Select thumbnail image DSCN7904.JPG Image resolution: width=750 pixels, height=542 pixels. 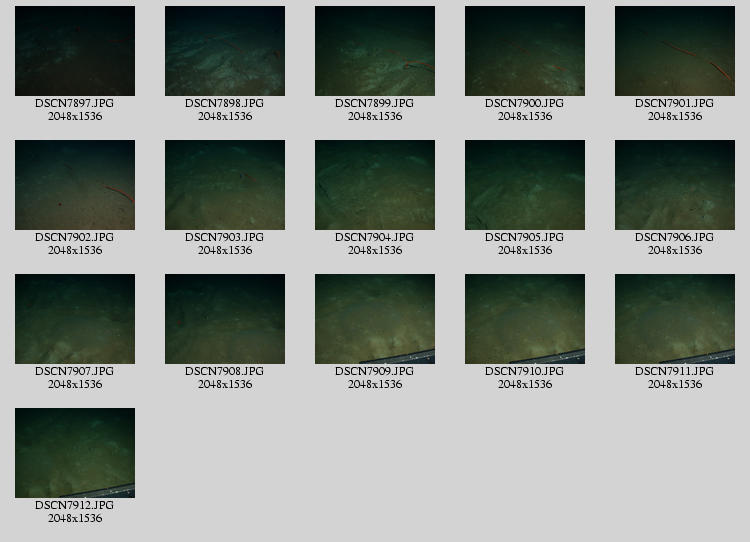click(x=375, y=185)
